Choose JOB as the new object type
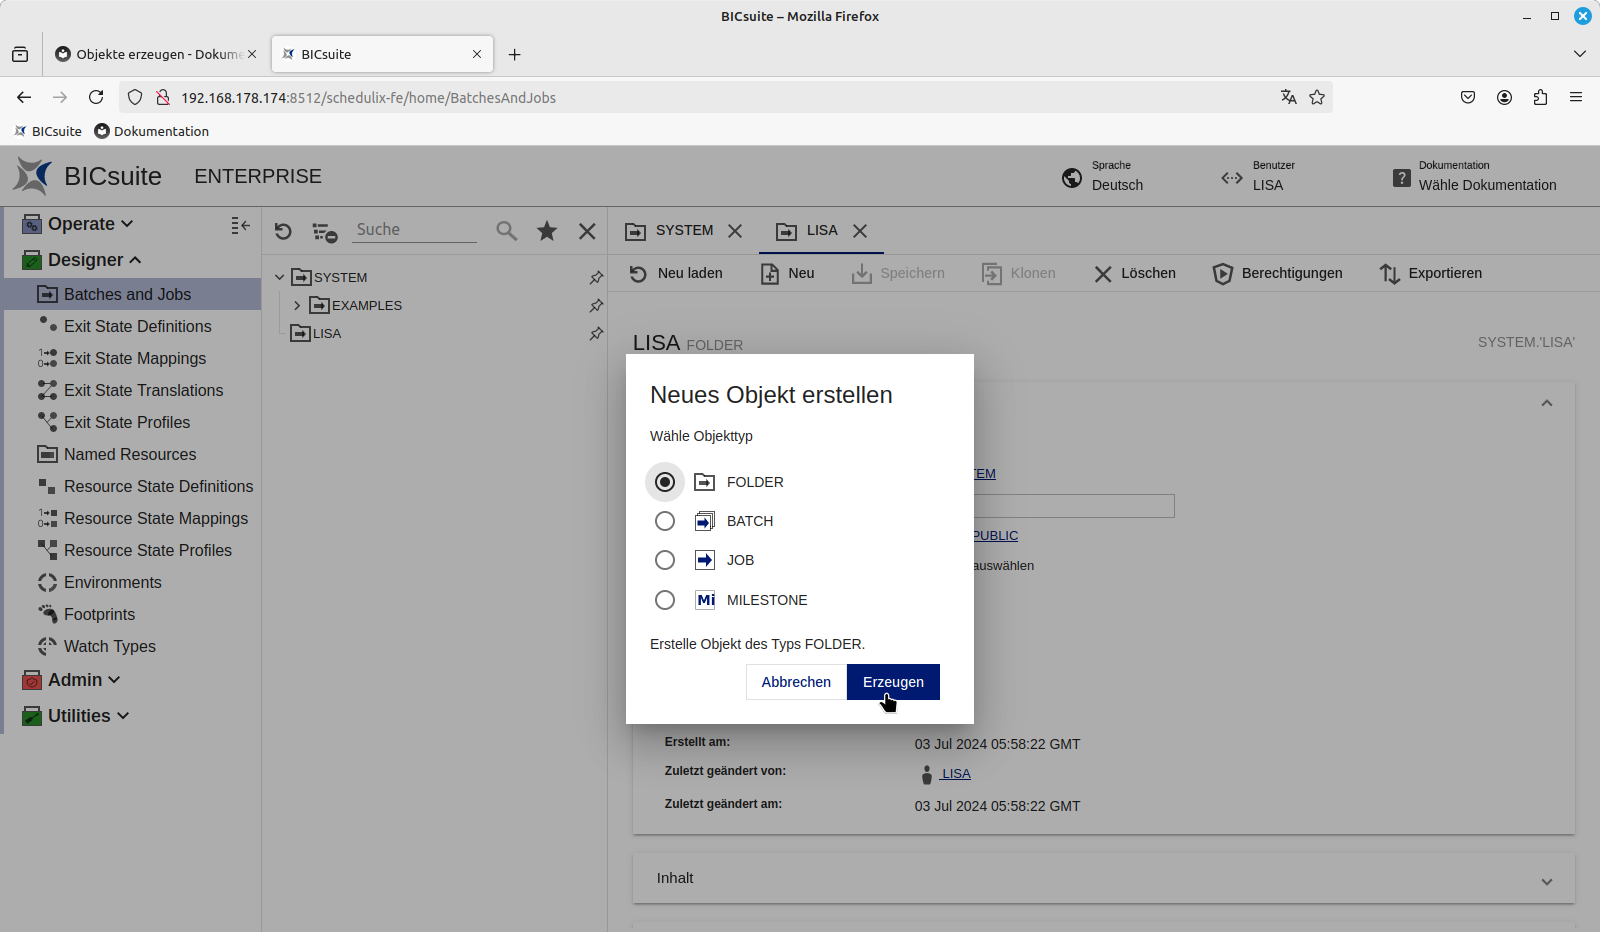Viewport: 1600px width, 932px height. pos(665,560)
